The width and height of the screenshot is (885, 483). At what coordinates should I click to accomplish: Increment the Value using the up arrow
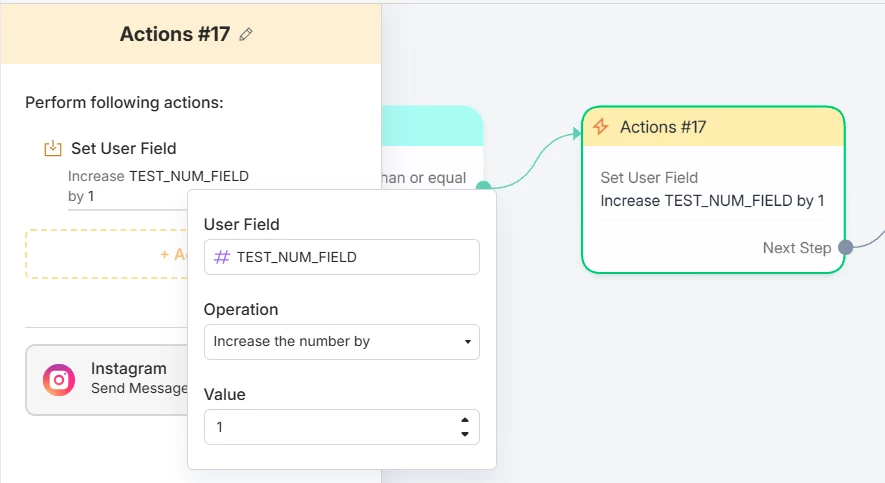pyautogui.click(x=464, y=421)
